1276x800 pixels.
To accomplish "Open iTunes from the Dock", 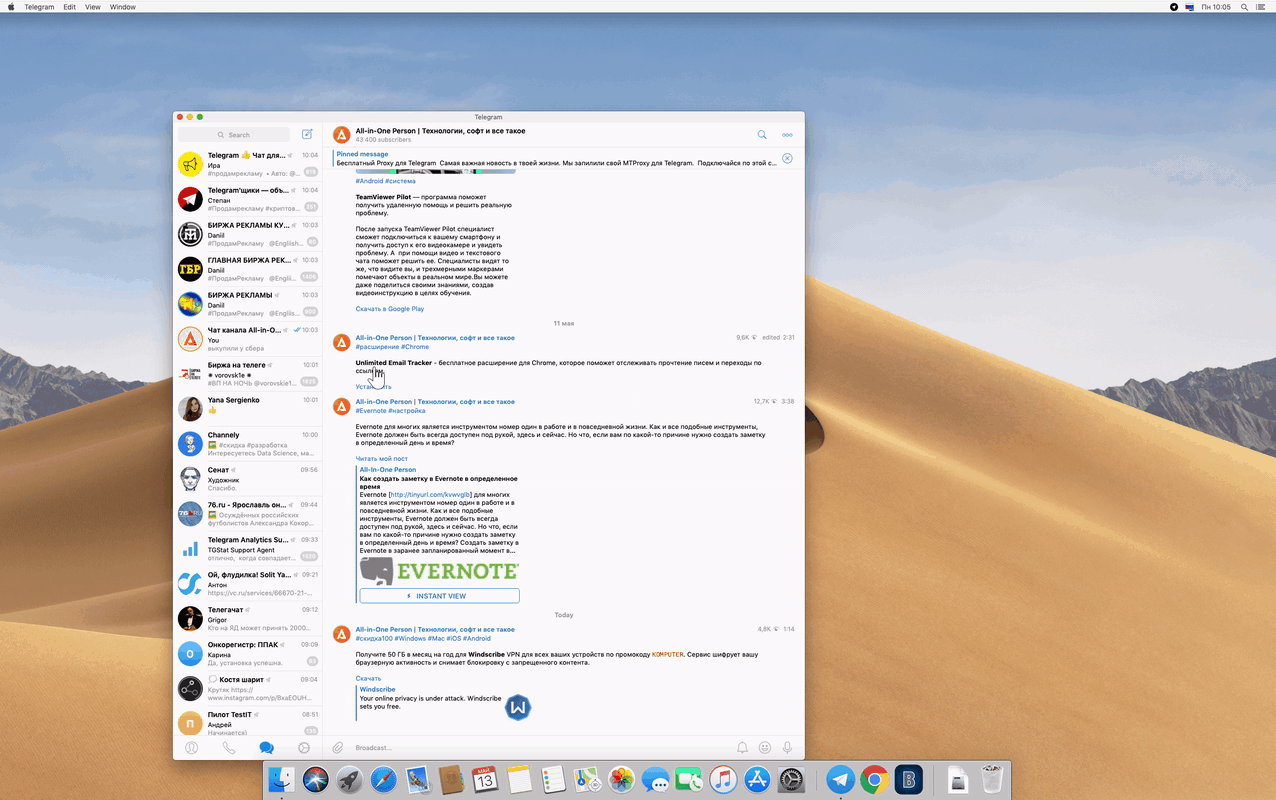I will (723, 780).
